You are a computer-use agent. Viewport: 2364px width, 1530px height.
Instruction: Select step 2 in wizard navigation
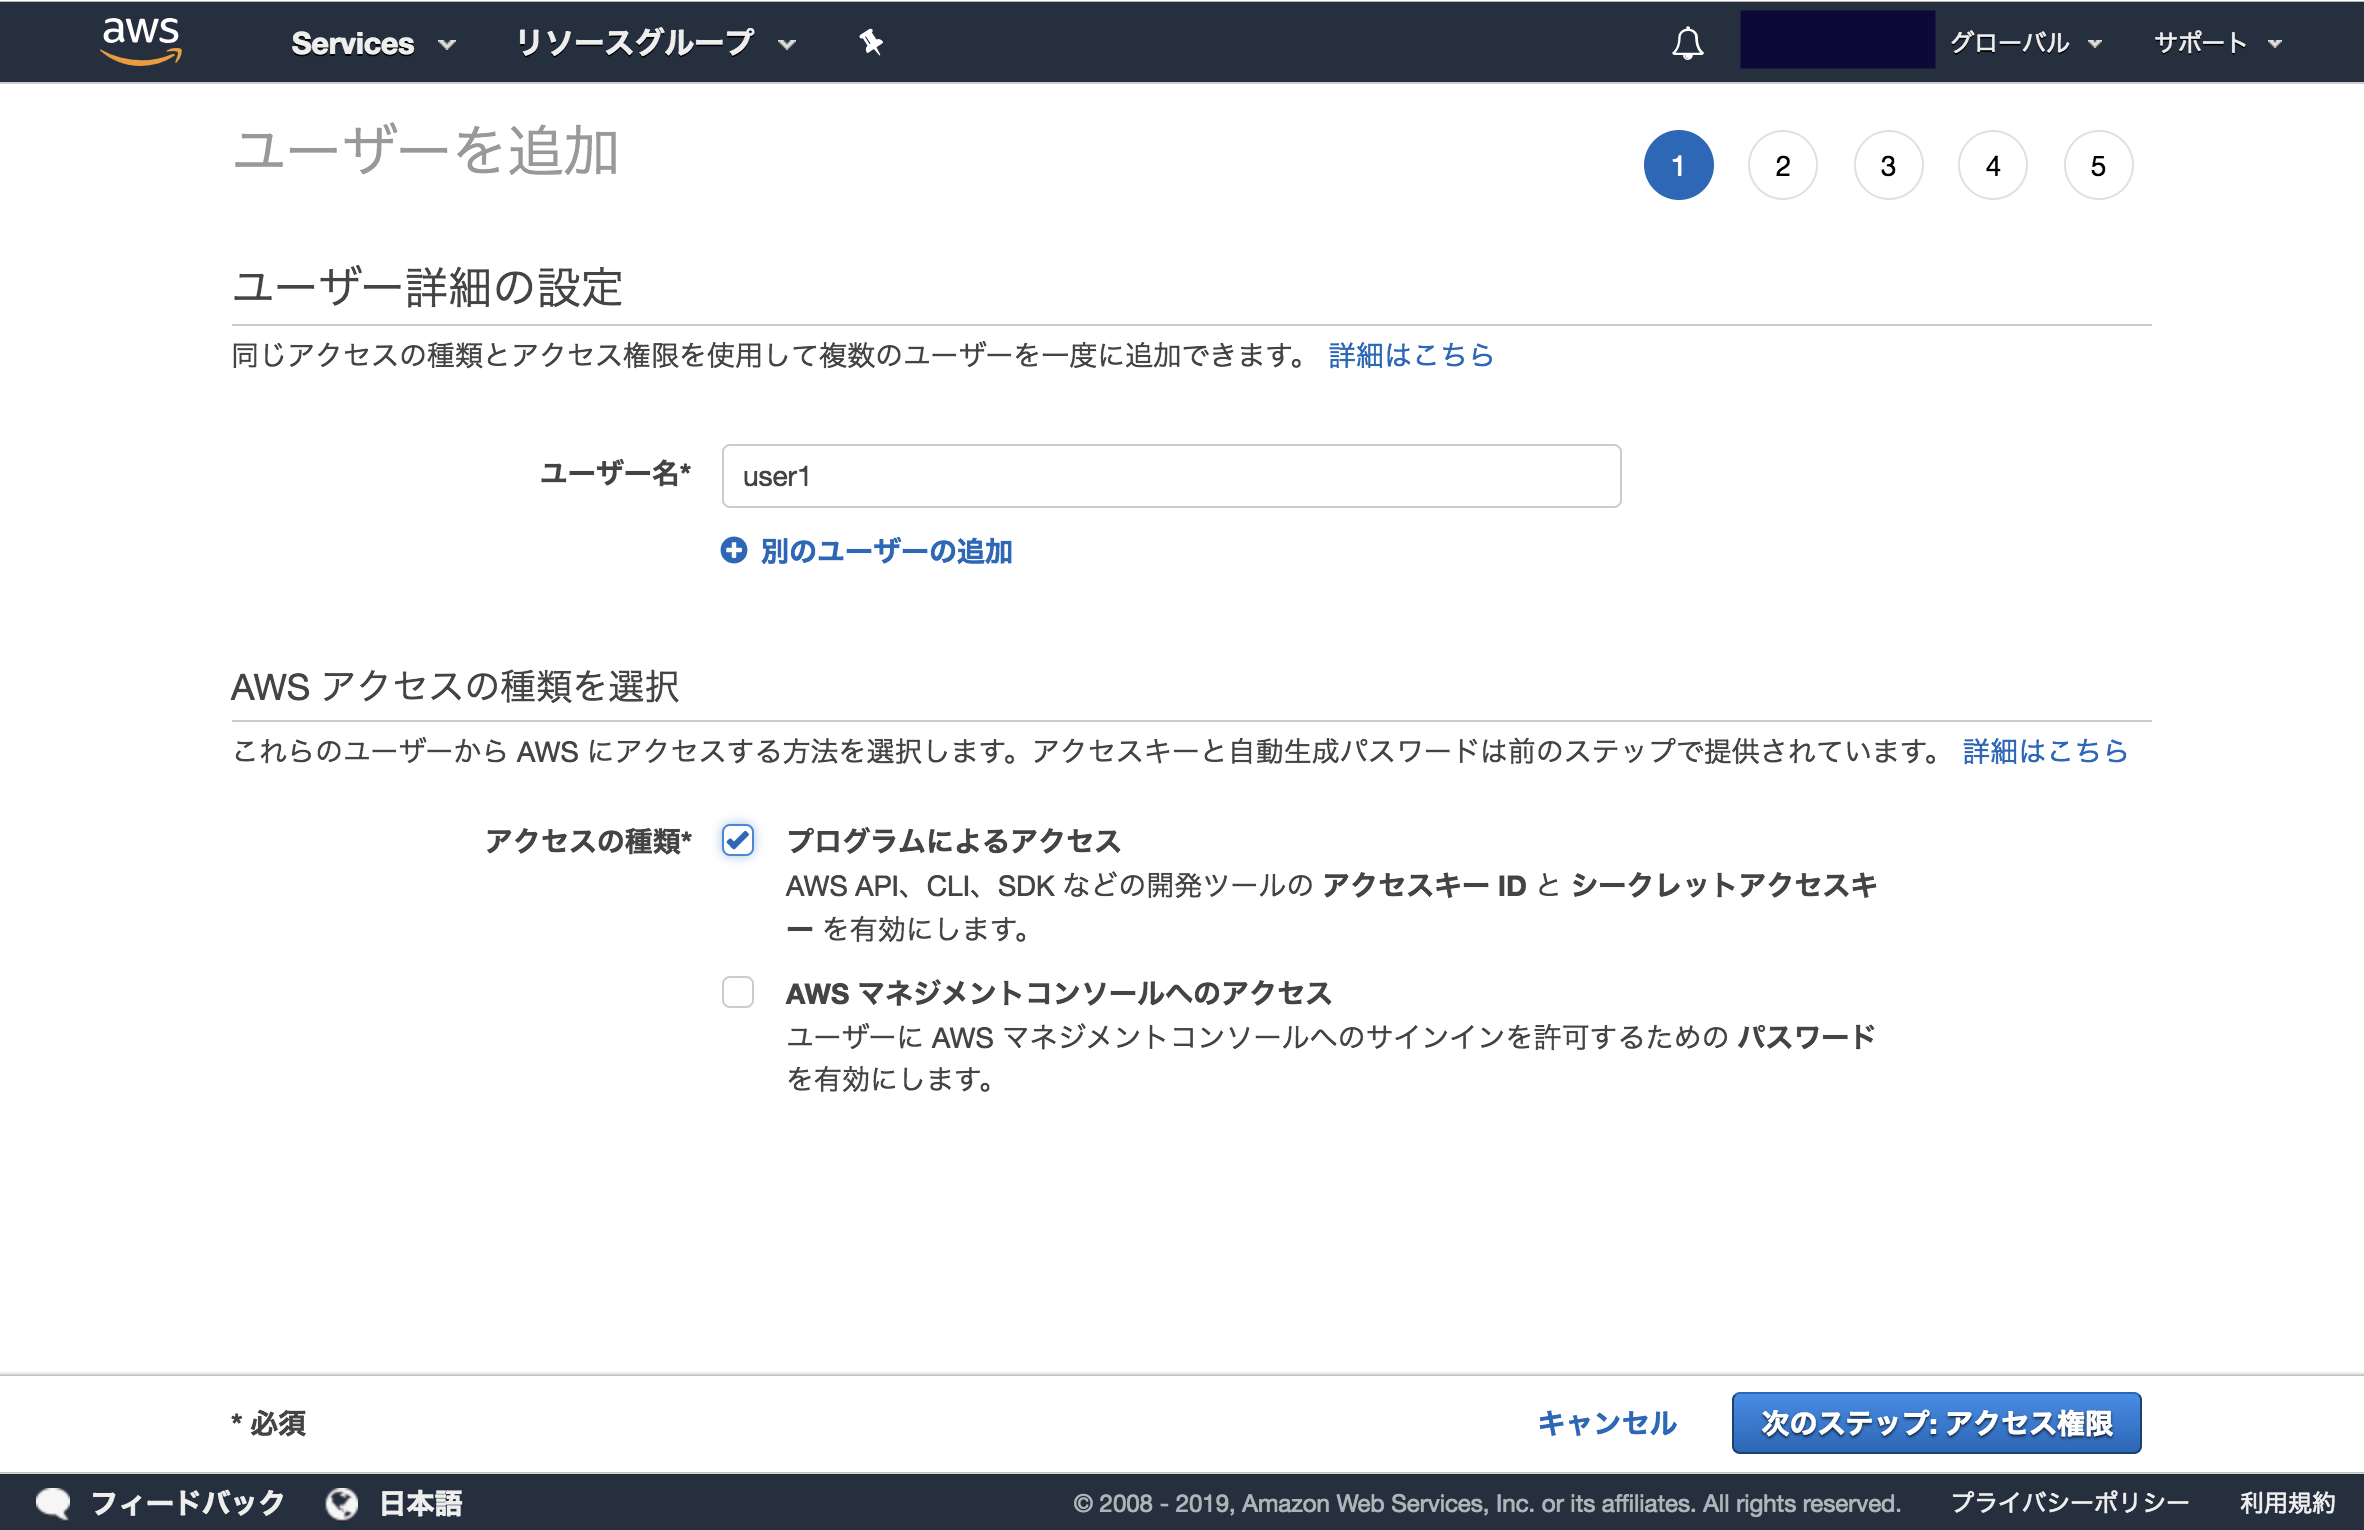(1782, 165)
